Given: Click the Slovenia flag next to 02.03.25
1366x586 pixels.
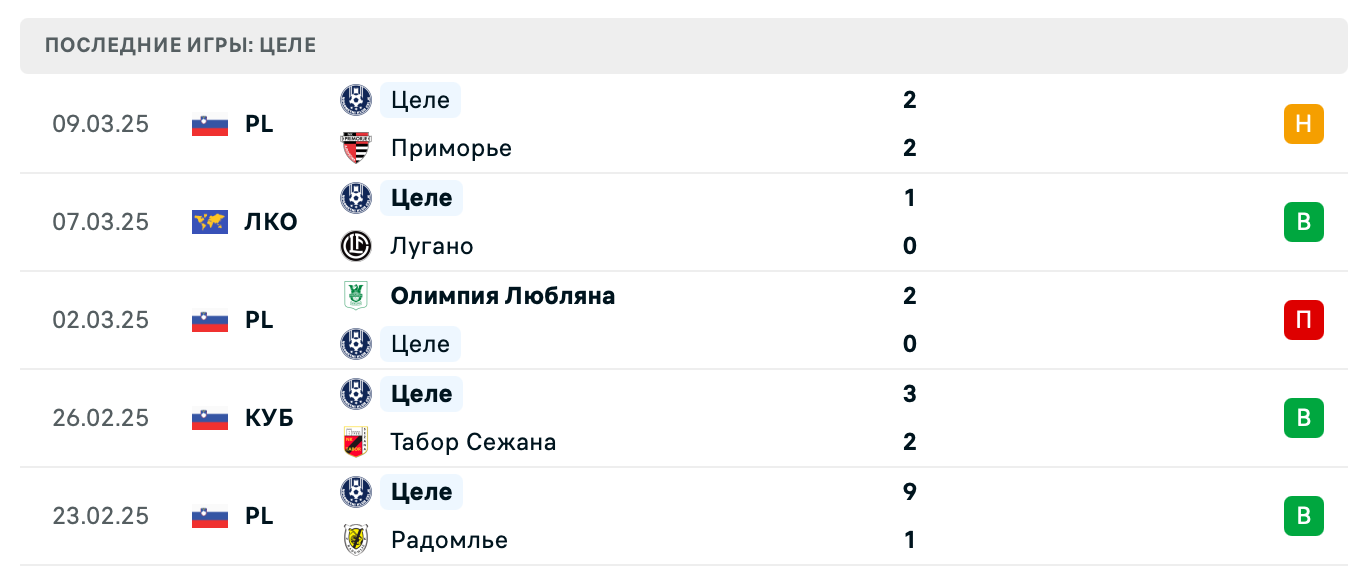Looking at the screenshot, I should click(x=209, y=320).
